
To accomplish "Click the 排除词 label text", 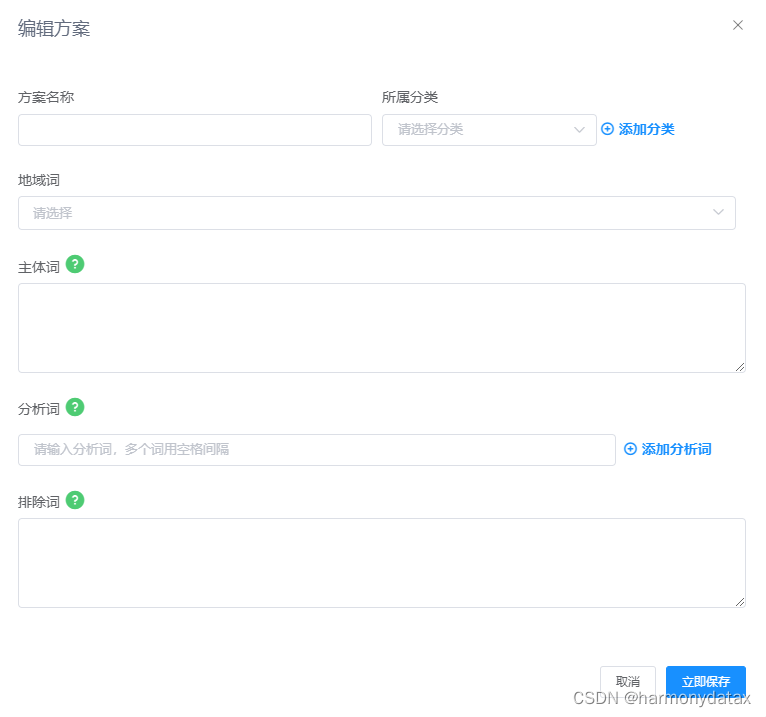I will click(x=39, y=502).
